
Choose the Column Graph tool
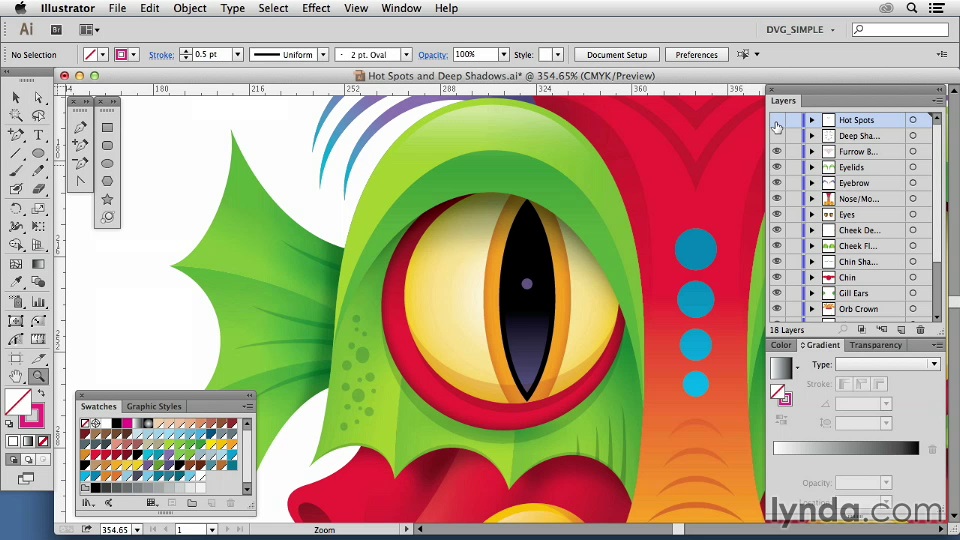tap(38, 302)
